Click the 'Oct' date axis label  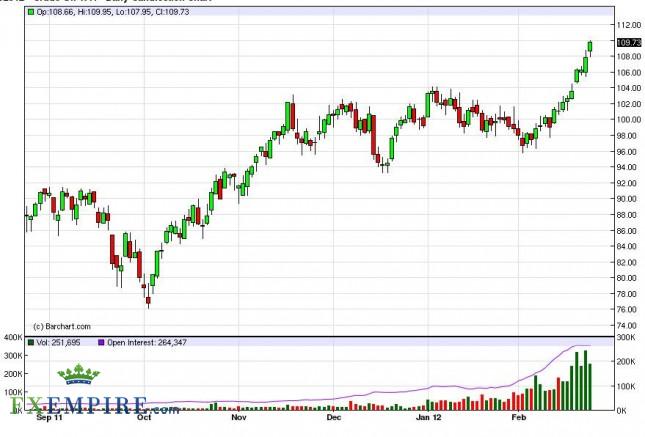[144, 418]
